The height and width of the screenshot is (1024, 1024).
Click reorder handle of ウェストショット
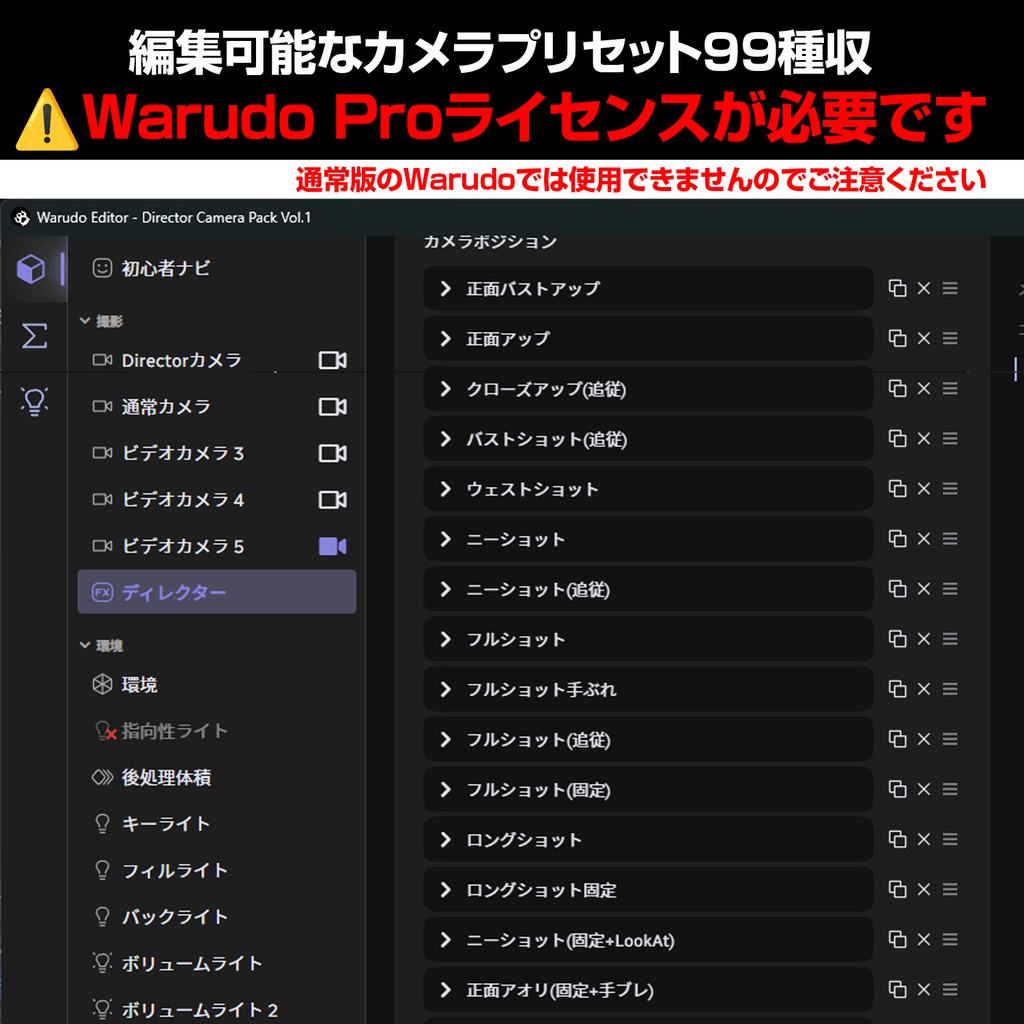click(950, 488)
